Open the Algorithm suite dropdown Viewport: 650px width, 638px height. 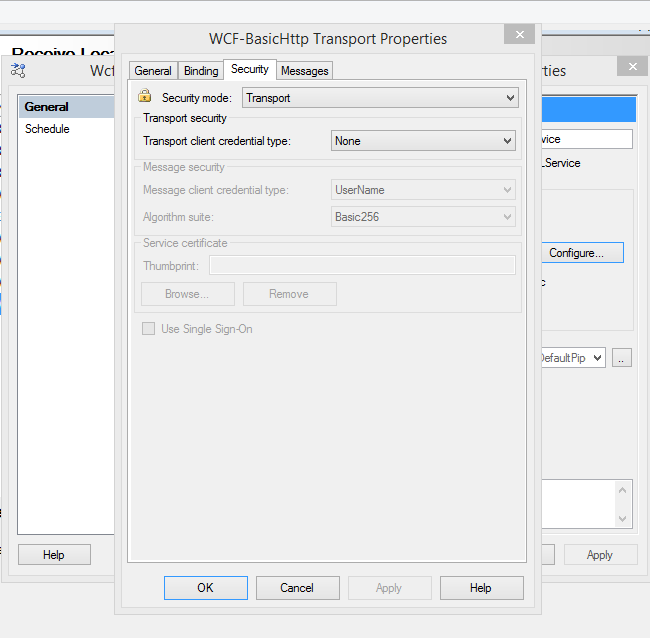coord(423,217)
